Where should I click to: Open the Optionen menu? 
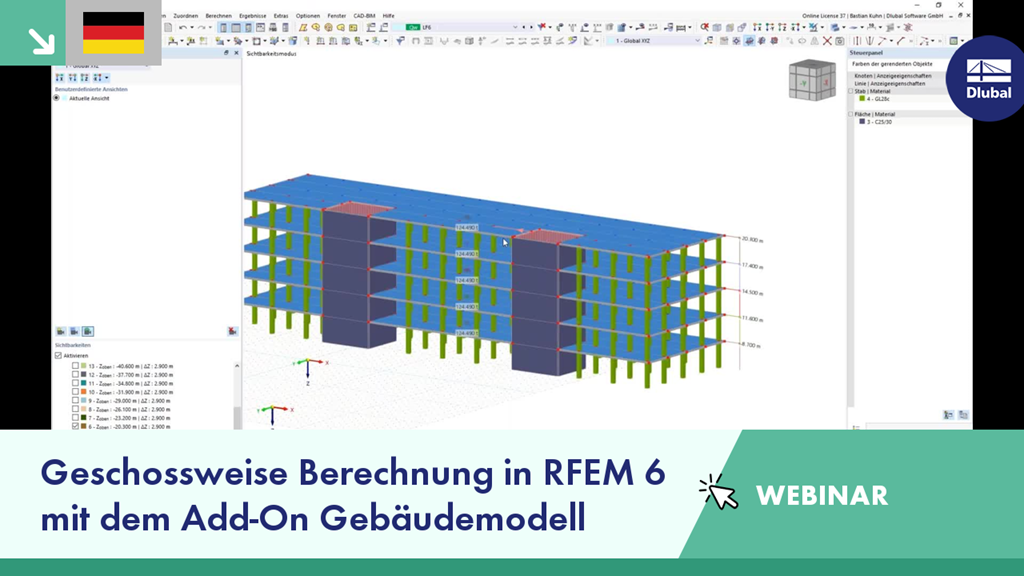tap(308, 16)
